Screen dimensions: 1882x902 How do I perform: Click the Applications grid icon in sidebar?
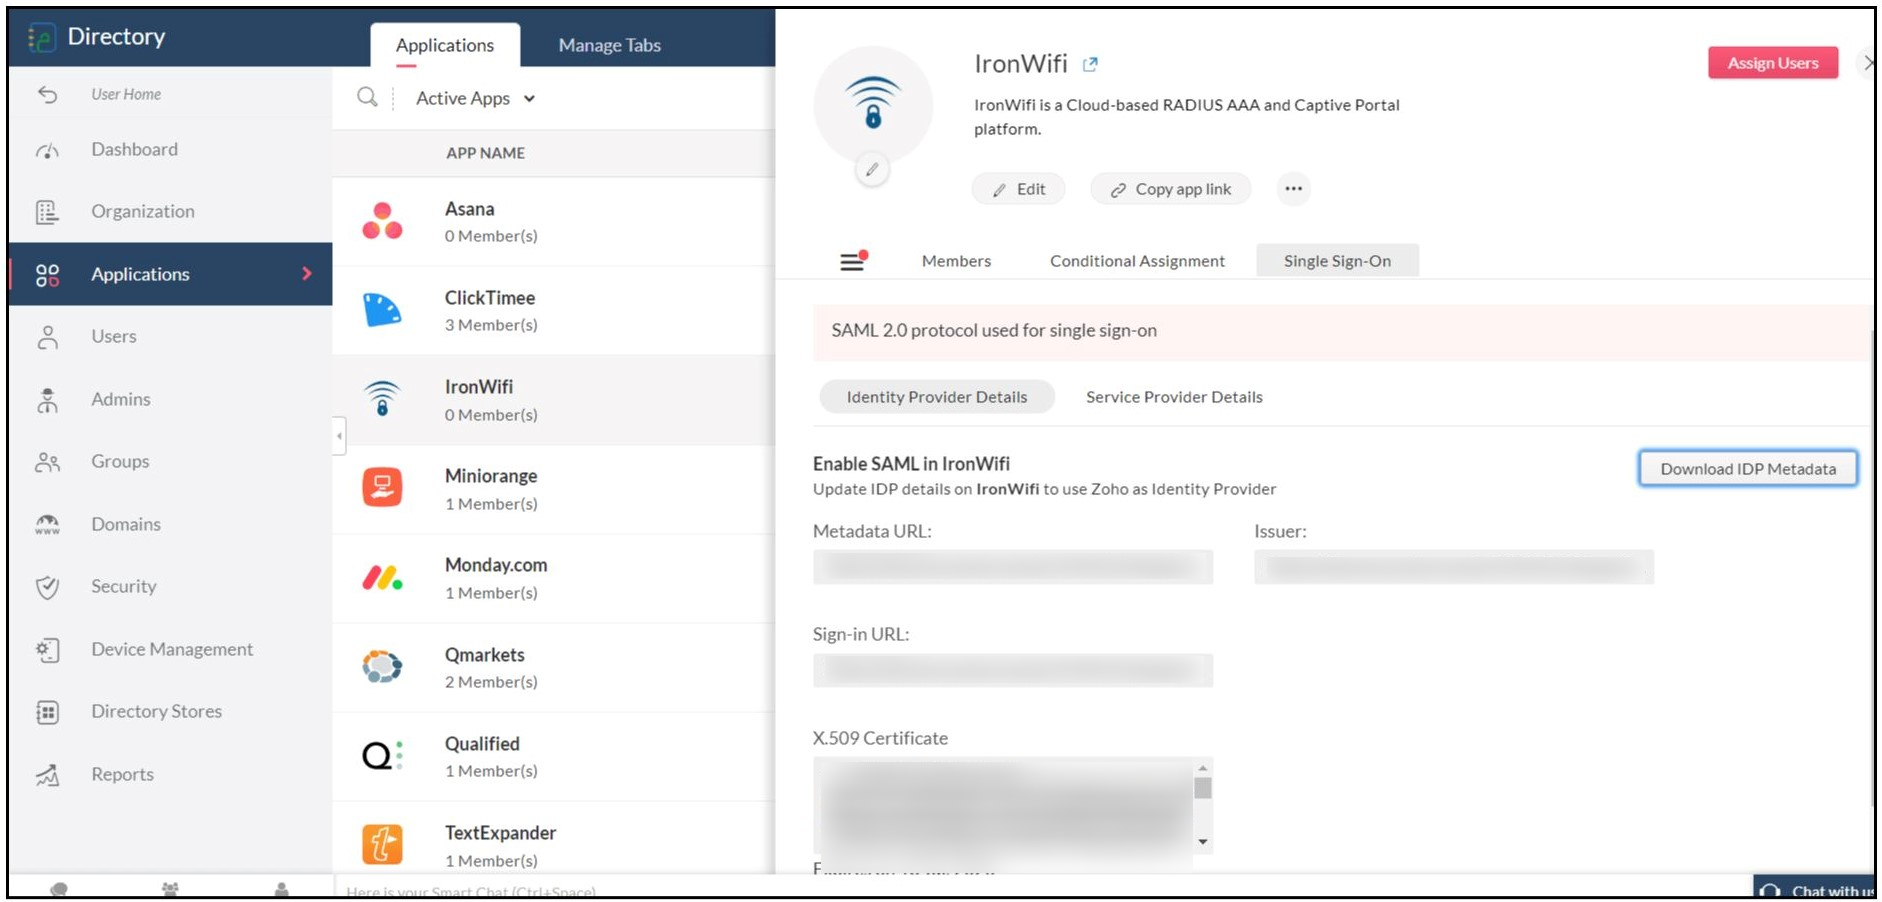pyautogui.click(x=47, y=275)
